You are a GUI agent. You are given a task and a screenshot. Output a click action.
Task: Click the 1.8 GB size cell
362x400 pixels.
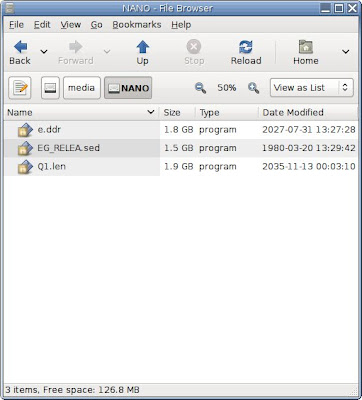click(179, 130)
